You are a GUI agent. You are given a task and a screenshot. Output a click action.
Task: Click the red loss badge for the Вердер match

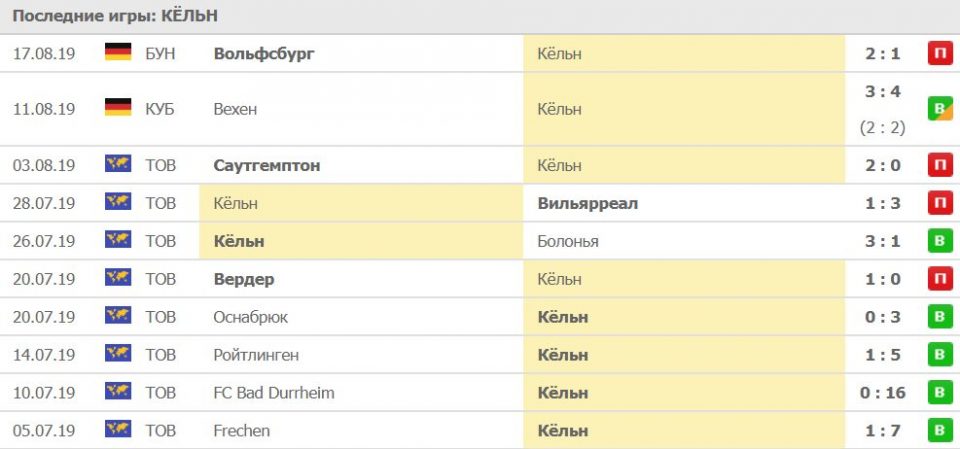pos(939,279)
